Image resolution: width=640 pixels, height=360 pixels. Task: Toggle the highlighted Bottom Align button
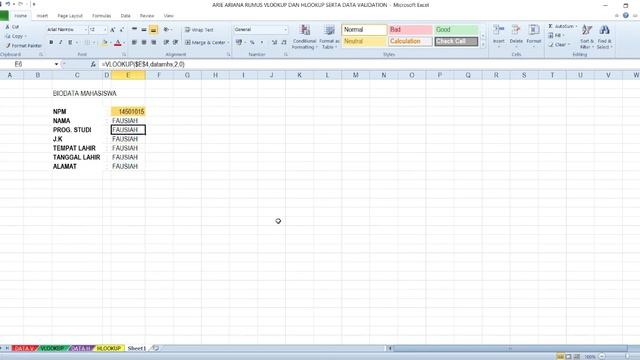[x=153, y=30]
